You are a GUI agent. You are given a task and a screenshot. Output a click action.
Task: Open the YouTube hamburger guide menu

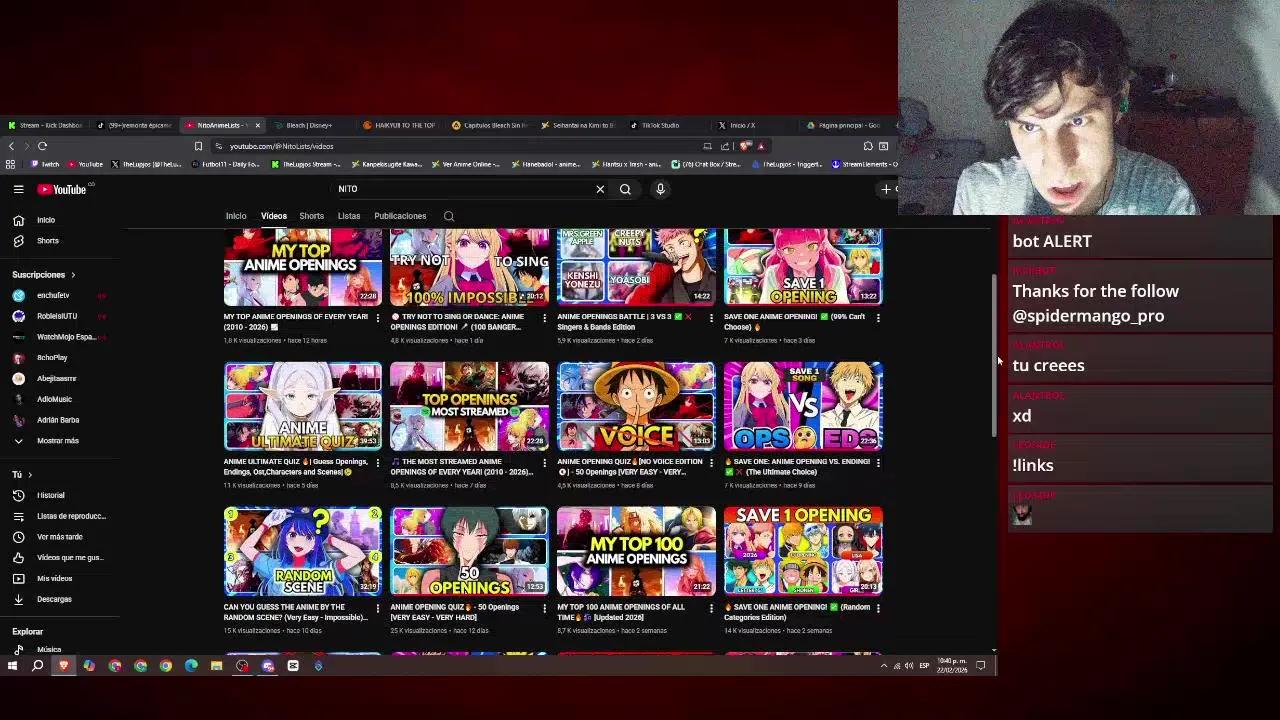point(18,189)
